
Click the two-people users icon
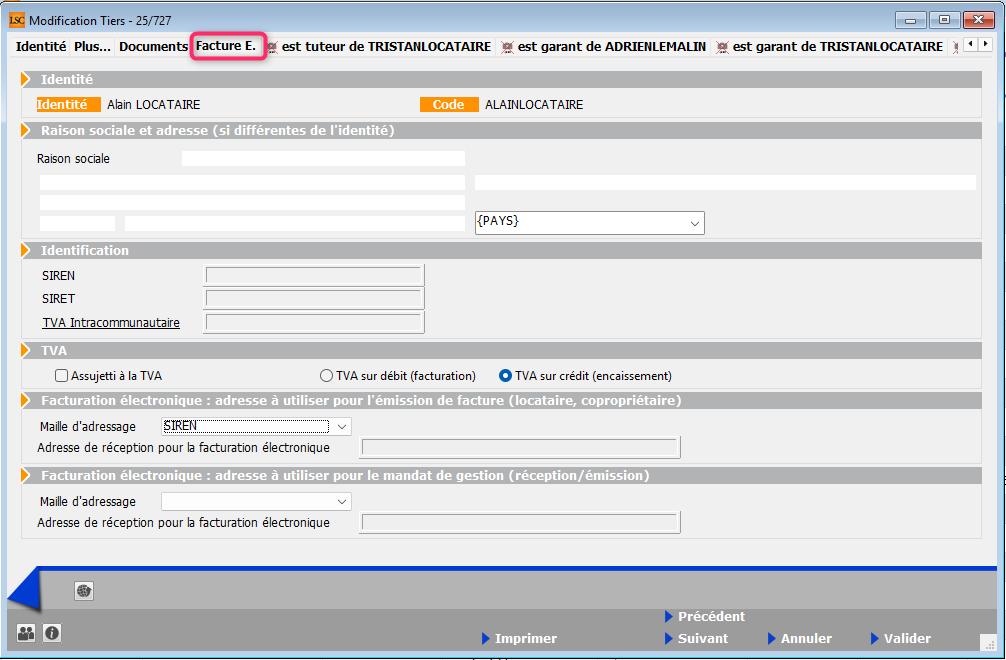pyautogui.click(x=26, y=633)
